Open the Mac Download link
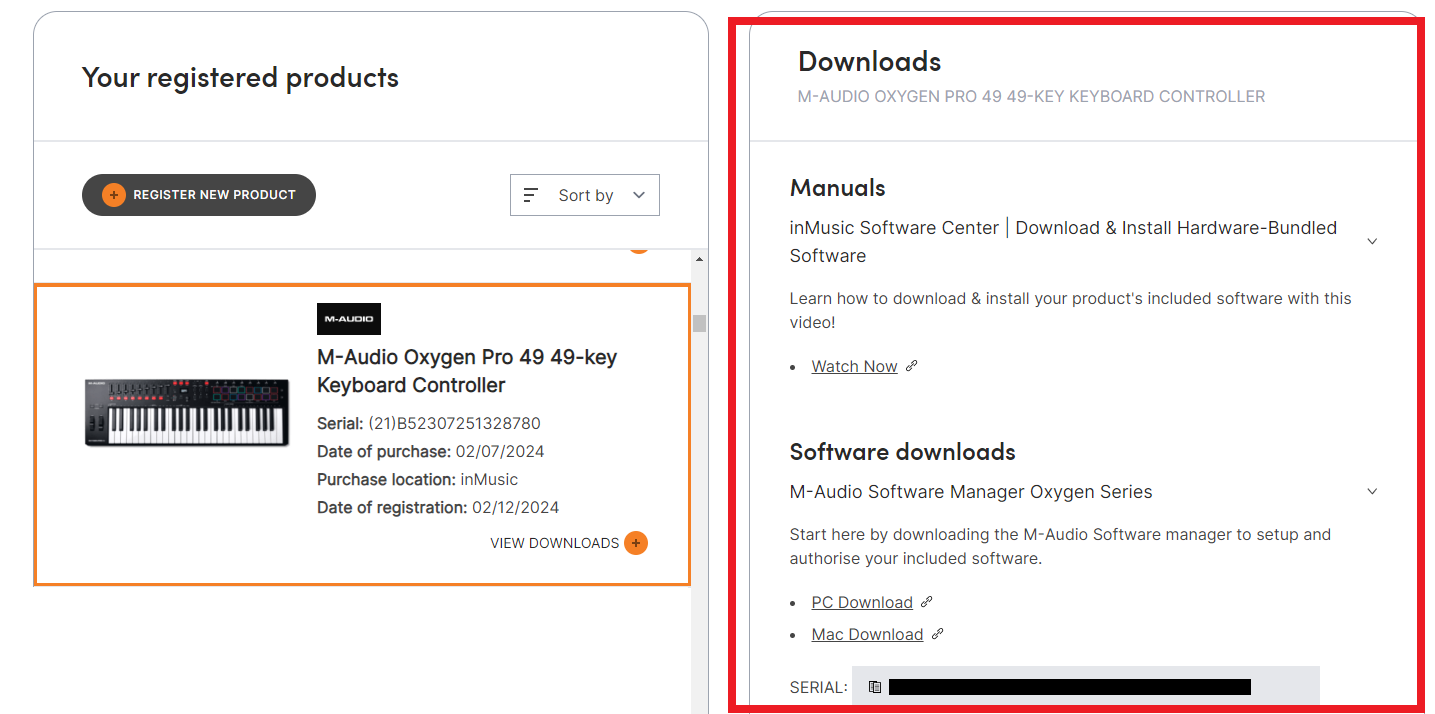1435x714 pixels. [x=867, y=634]
